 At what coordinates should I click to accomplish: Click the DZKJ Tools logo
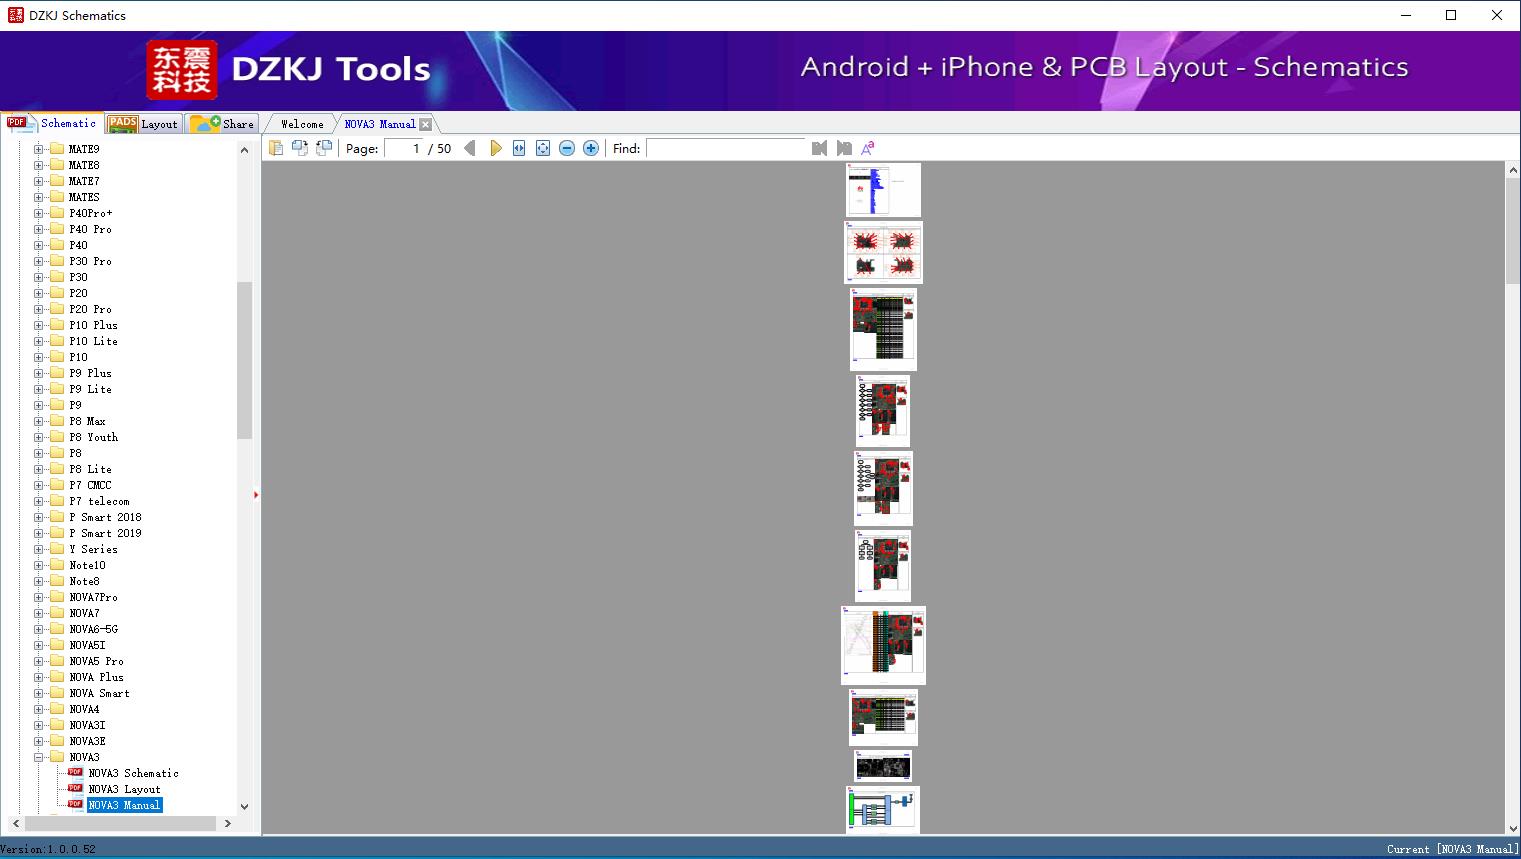click(x=290, y=69)
